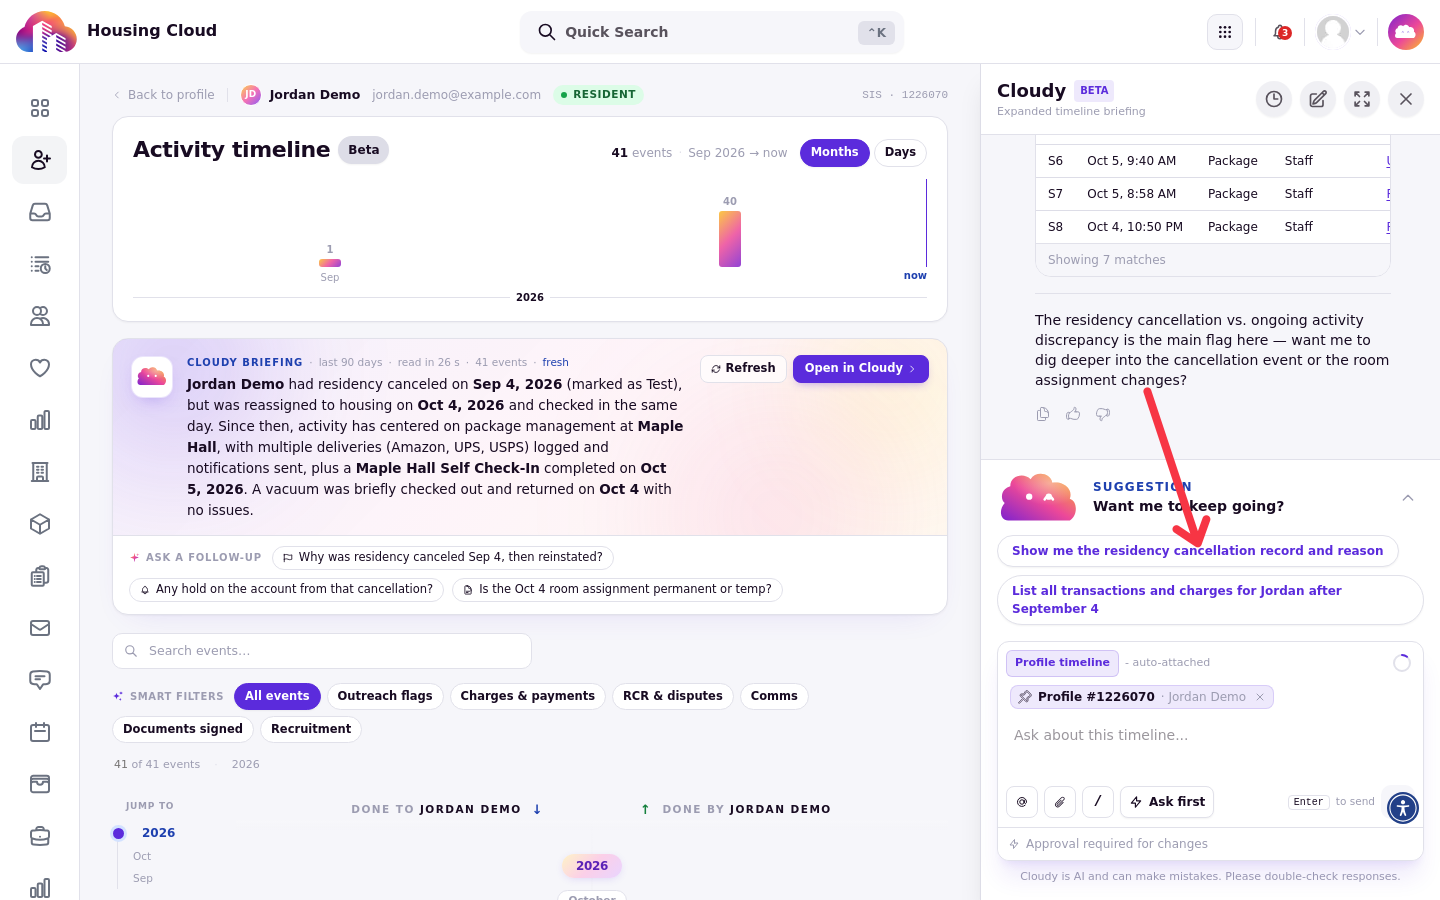This screenshot has height=900, width=1440.
Task: Click the 40-events bar in timeline chart
Action: [x=730, y=238]
